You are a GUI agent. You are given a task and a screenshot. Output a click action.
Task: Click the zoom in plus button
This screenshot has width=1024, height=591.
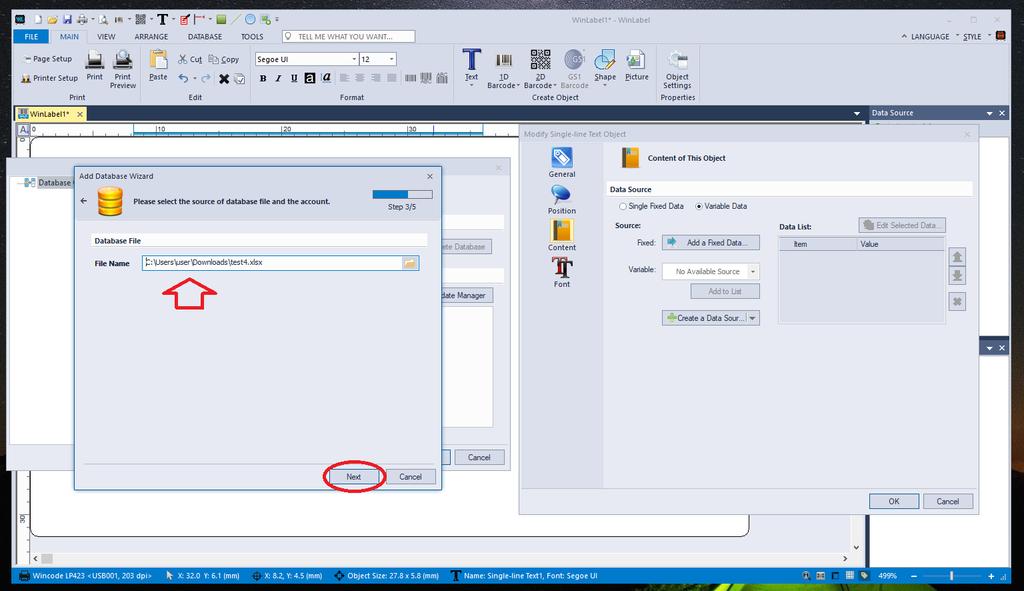point(991,576)
